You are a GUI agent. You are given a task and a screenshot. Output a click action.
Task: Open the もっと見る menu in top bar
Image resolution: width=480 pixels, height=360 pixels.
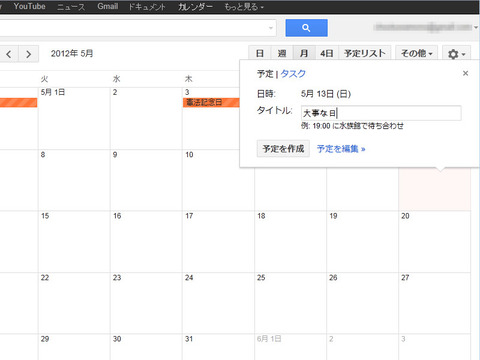point(244,7)
